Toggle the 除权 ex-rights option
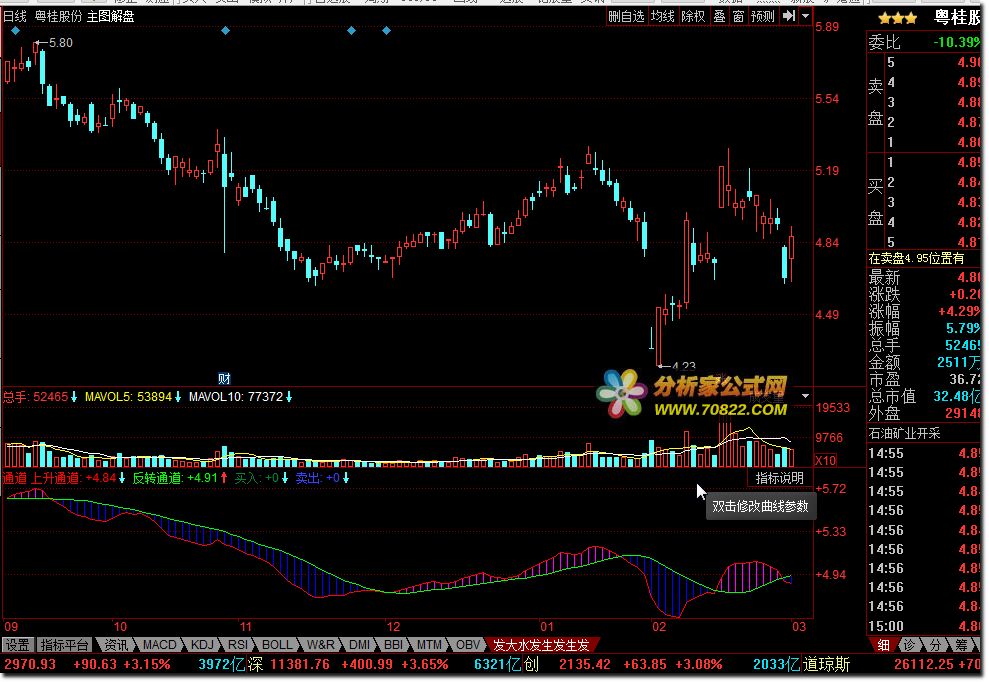 [693, 16]
